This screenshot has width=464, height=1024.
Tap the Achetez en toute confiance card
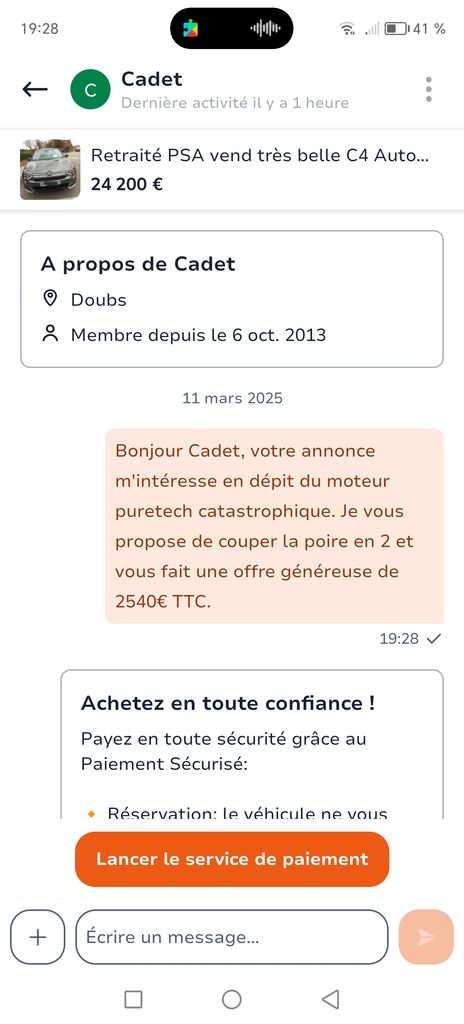click(x=252, y=744)
